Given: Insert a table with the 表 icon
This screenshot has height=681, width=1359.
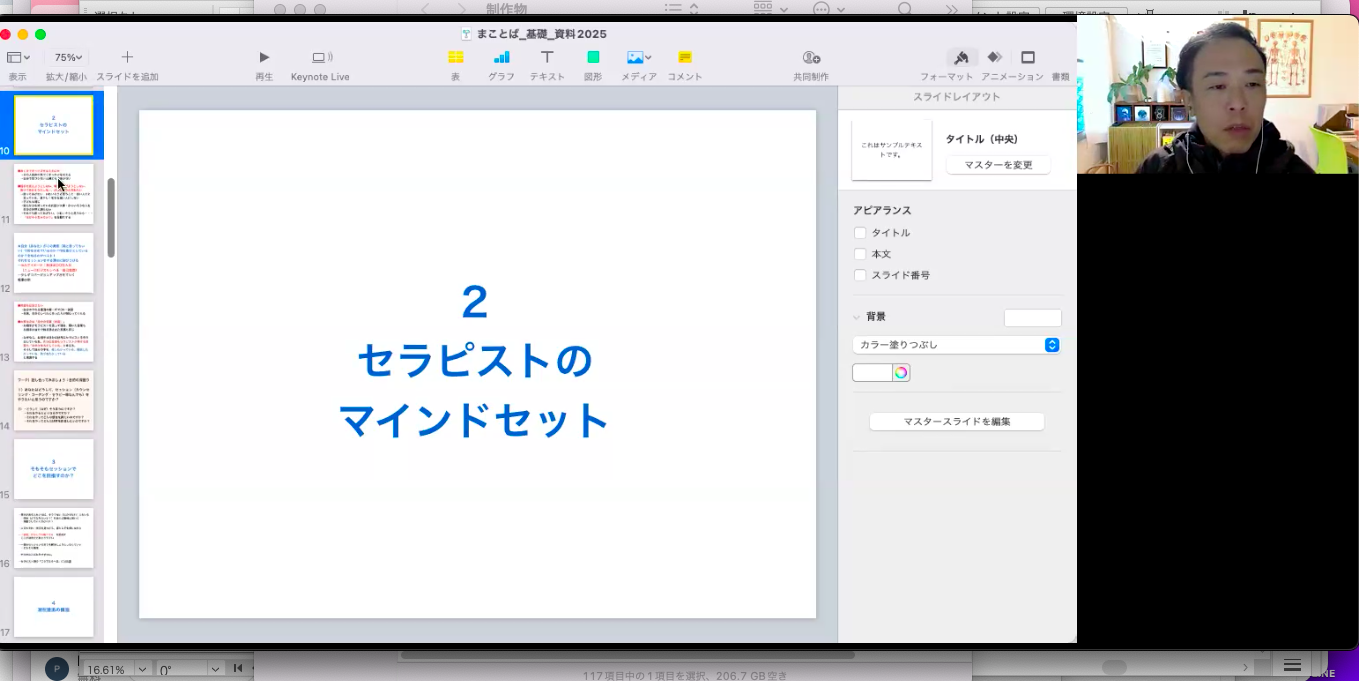Looking at the screenshot, I should (x=455, y=58).
